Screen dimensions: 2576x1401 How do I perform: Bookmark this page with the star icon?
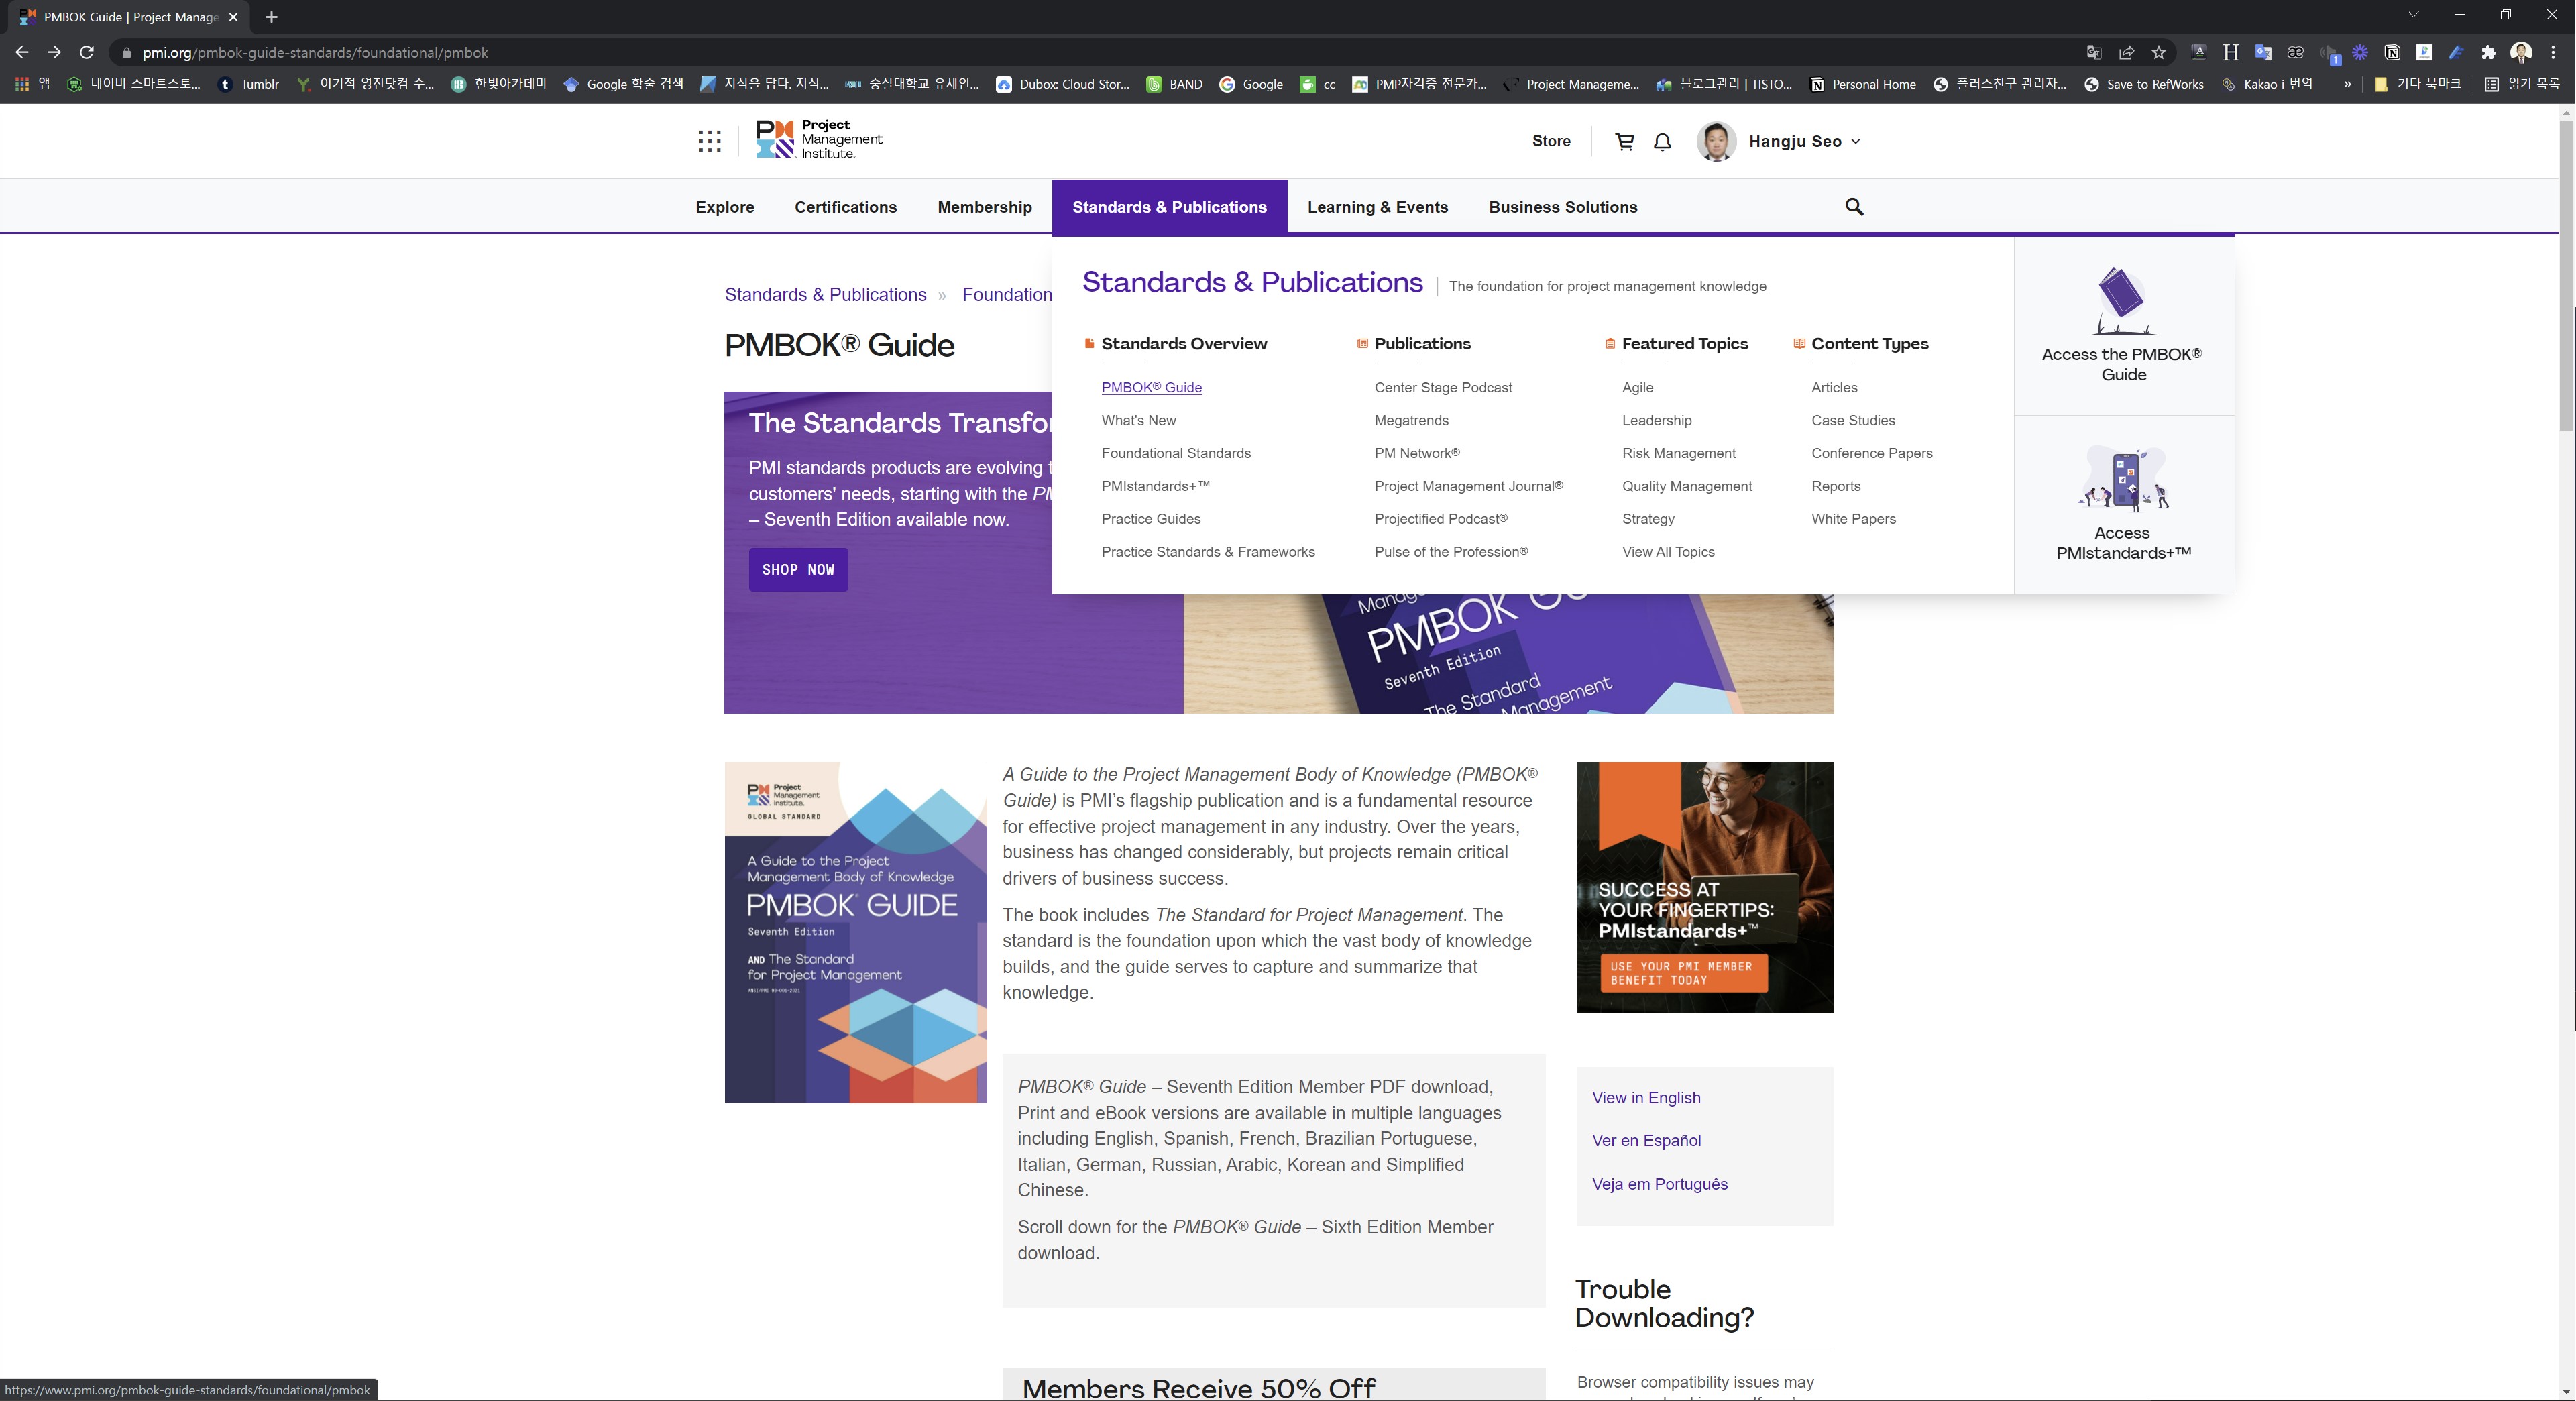pyautogui.click(x=2158, y=53)
